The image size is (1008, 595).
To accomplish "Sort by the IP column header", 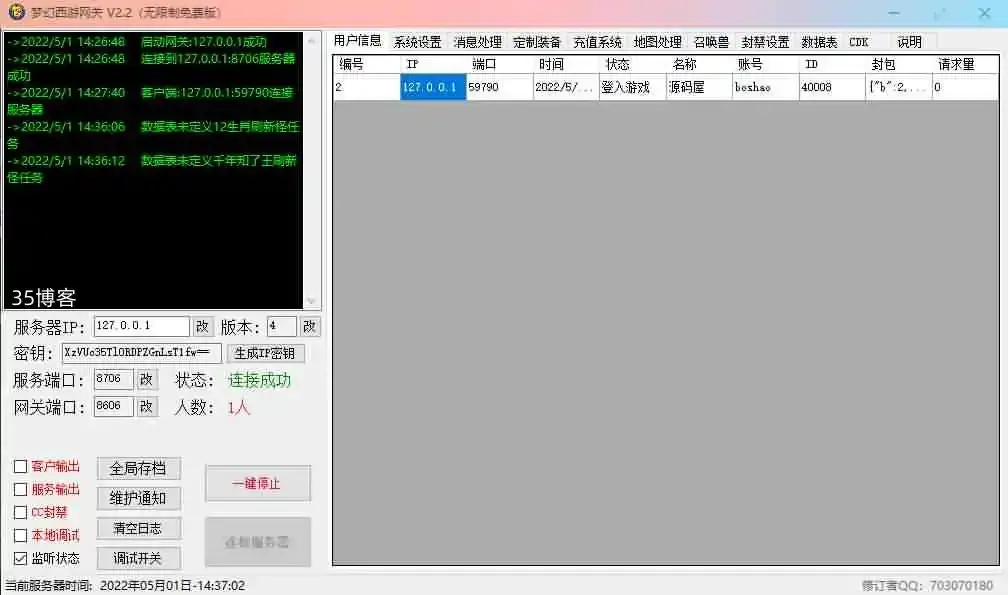I will 433,64.
